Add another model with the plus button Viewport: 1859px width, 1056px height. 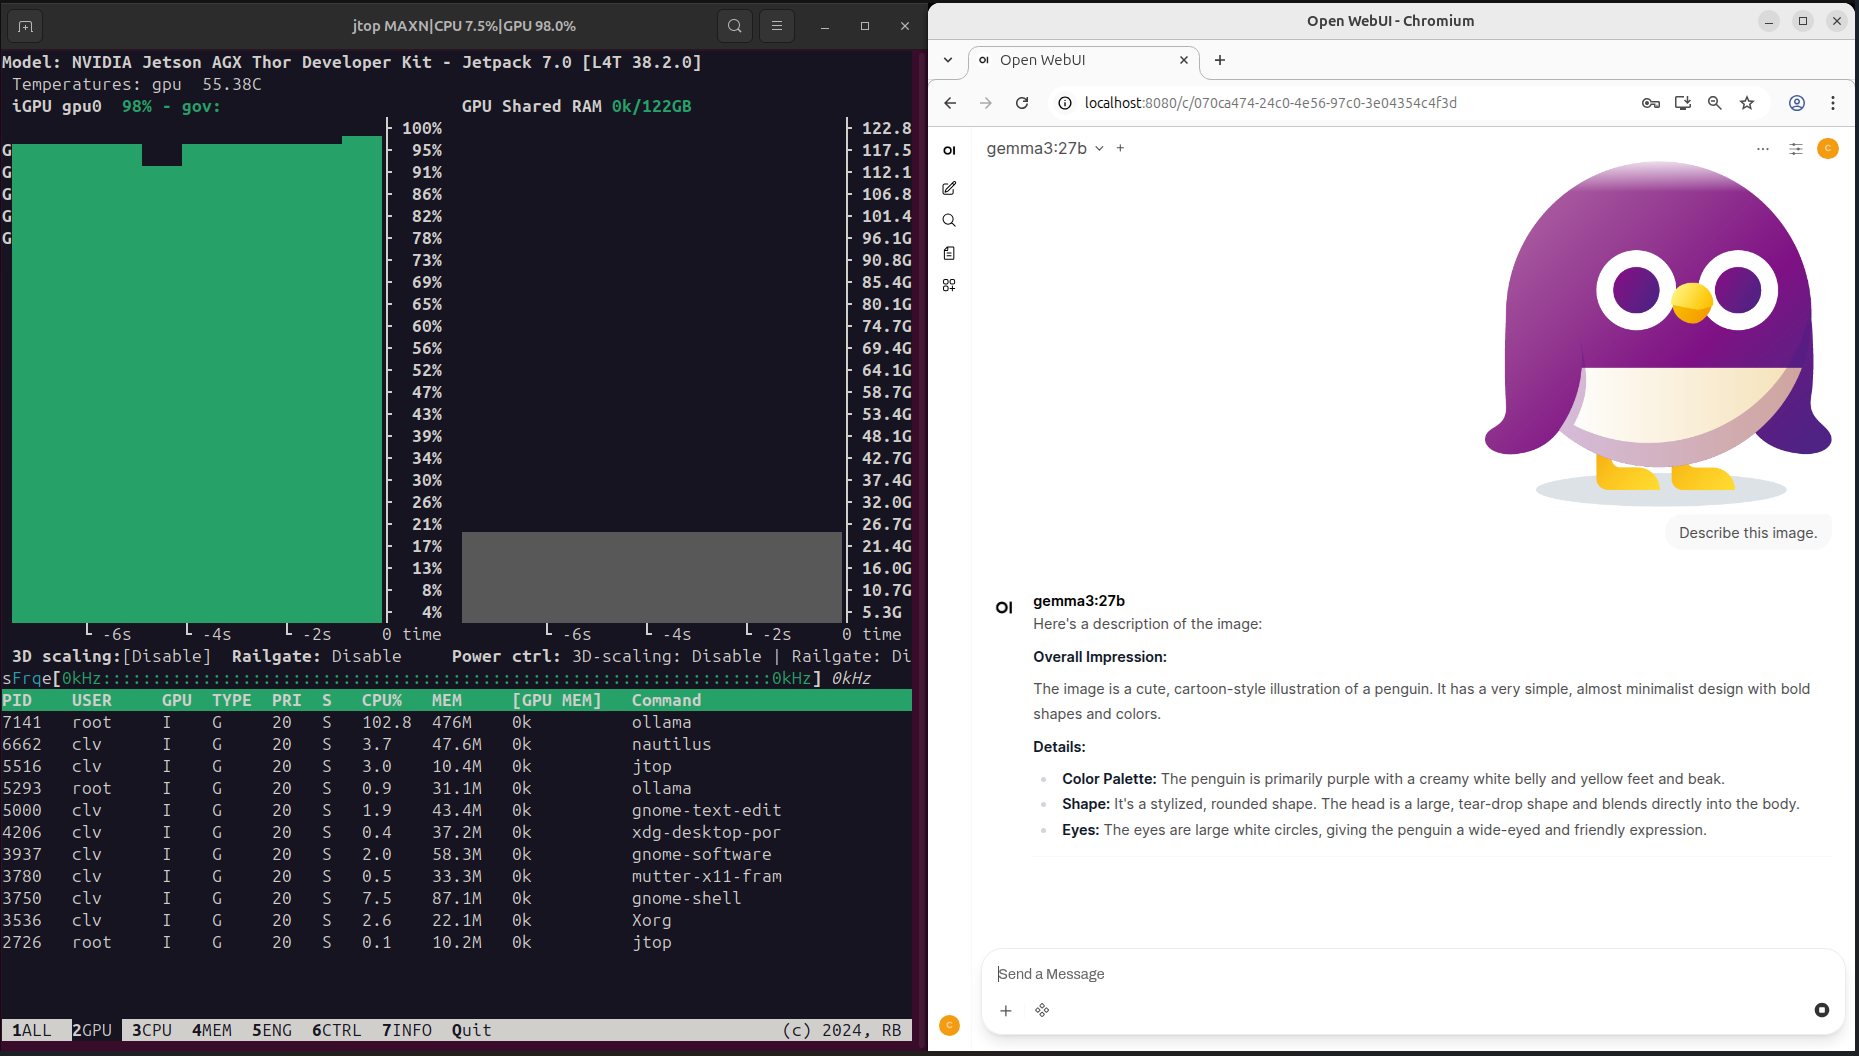pyautogui.click(x=1120, y=149)
